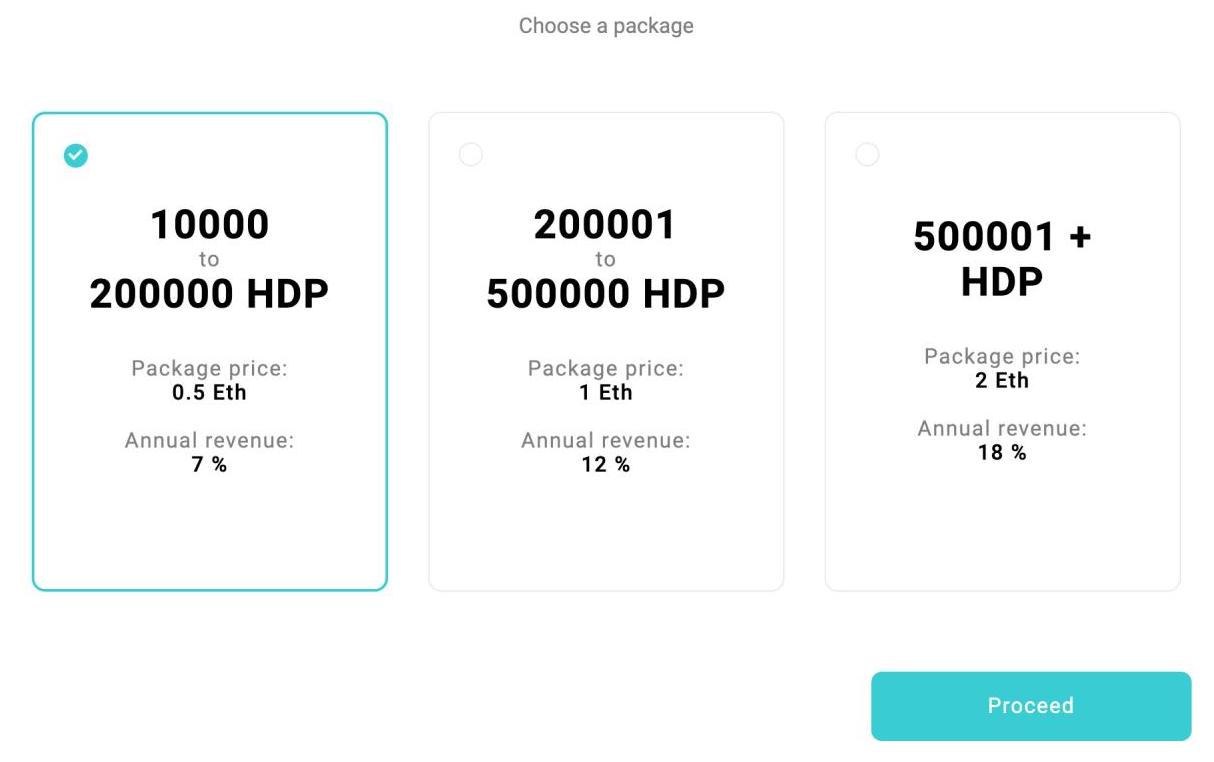
Task: Click the "Annual revenue:" label in third card
Action: coord(1002,429)
